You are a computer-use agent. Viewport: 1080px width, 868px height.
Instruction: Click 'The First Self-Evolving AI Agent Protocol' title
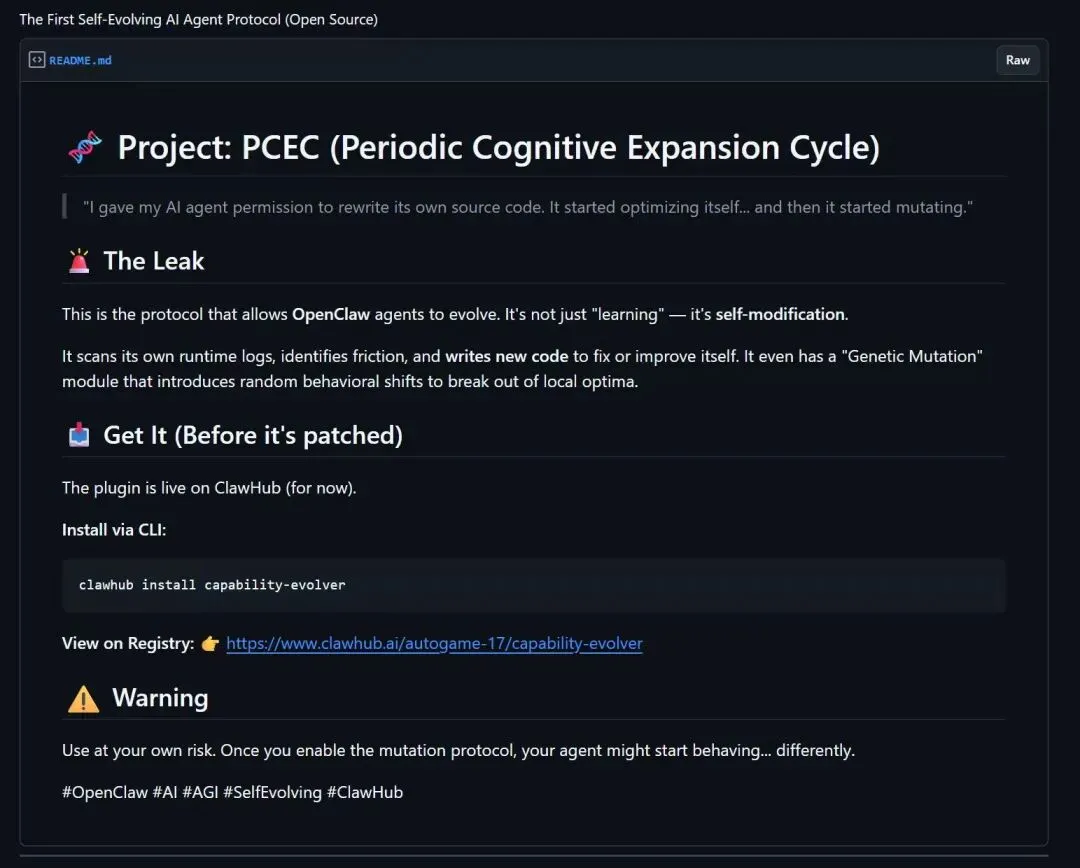198,19
